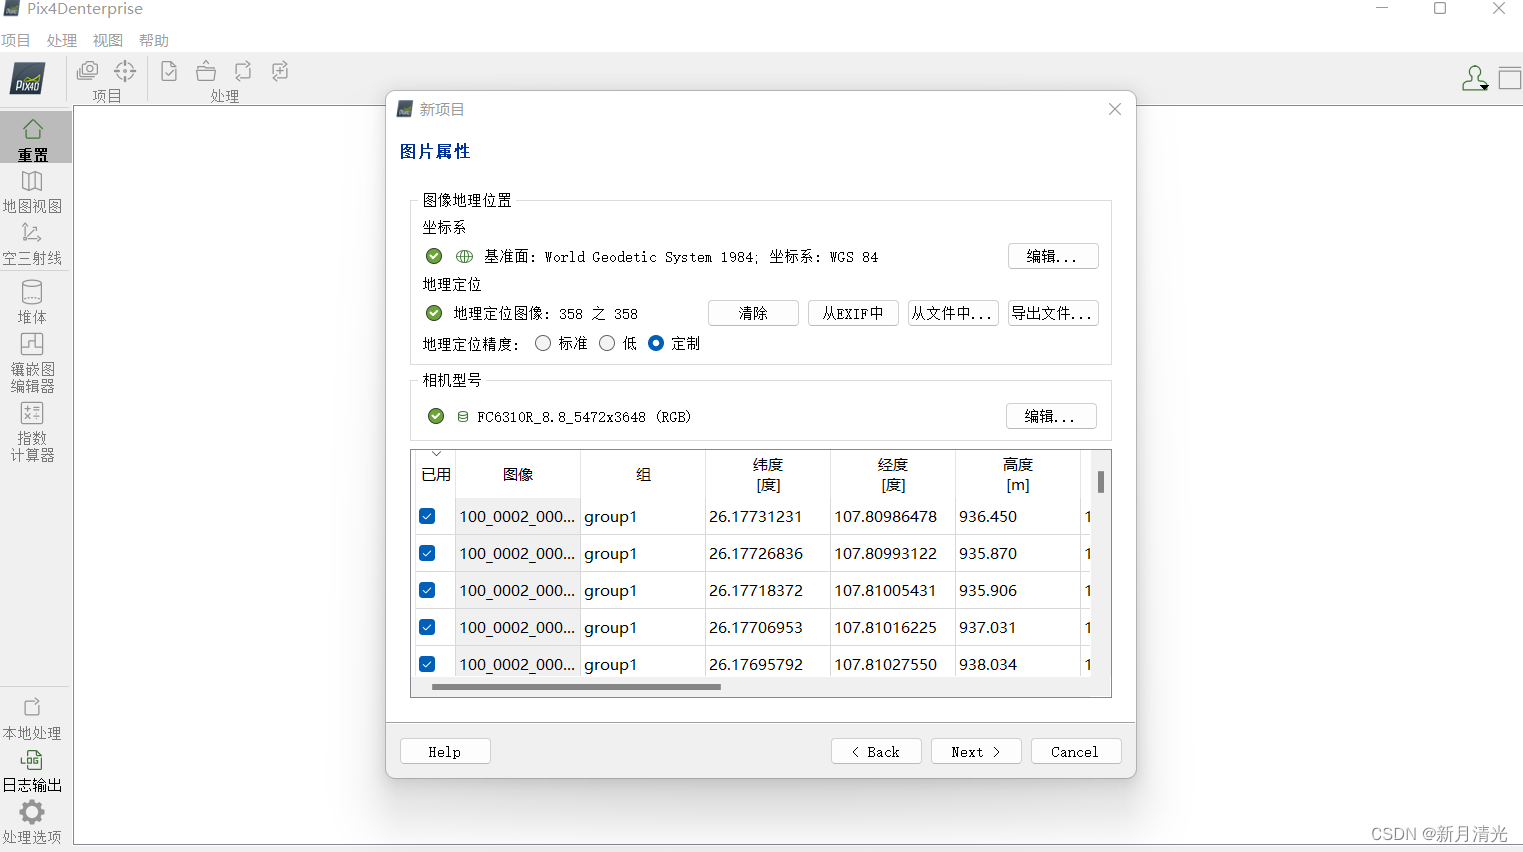Choose the 标准 accuracy radio button

click(543, 343)
